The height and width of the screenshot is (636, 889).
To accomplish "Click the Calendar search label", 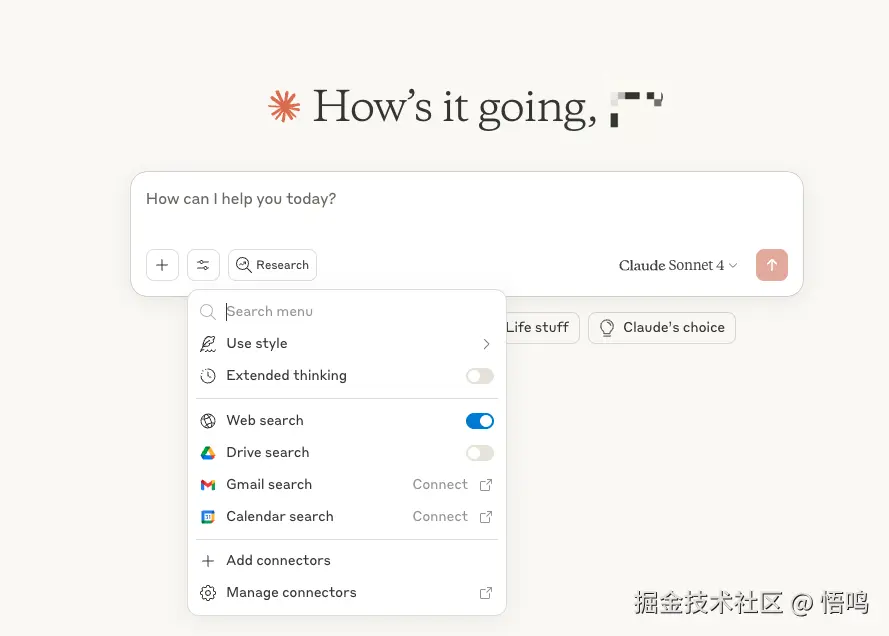I will [x=280, y=516].
